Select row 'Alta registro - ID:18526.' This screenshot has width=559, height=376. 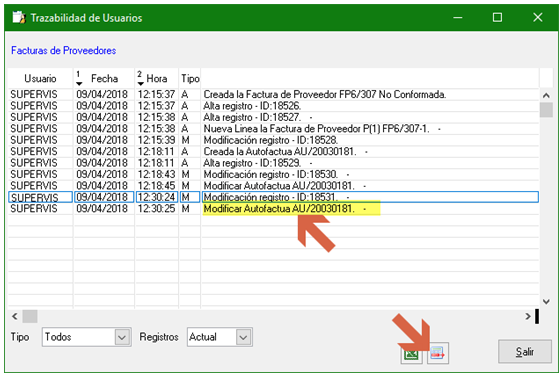pos(273,106)
